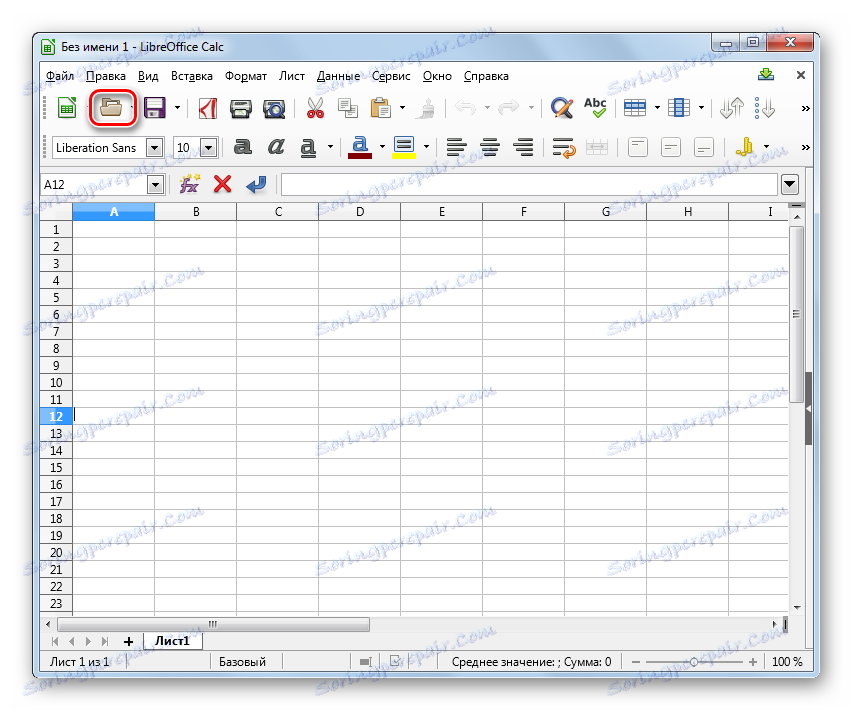This screenshot has width=853, height=711.
Task: Add a new sheet with plus button
Action: pyautogui.click(x=128, y=641)
